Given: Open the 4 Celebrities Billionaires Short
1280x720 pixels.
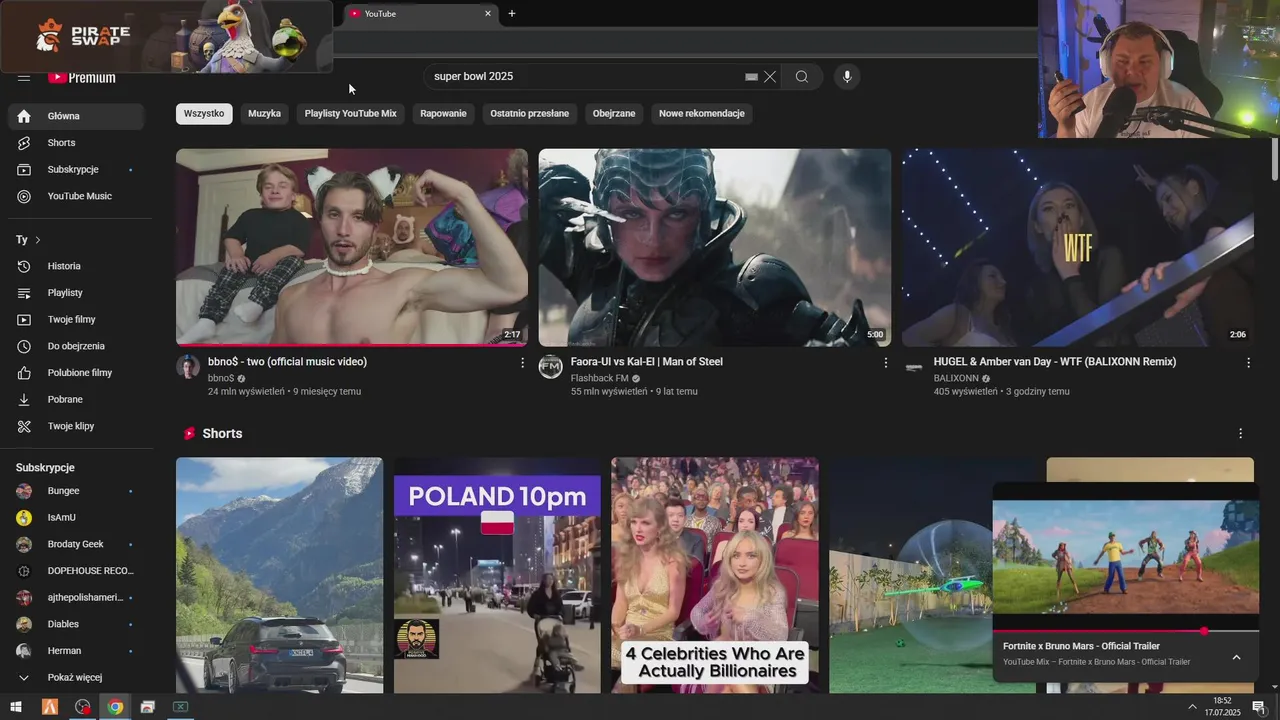Looking at the screenshot, I should 715,575.
